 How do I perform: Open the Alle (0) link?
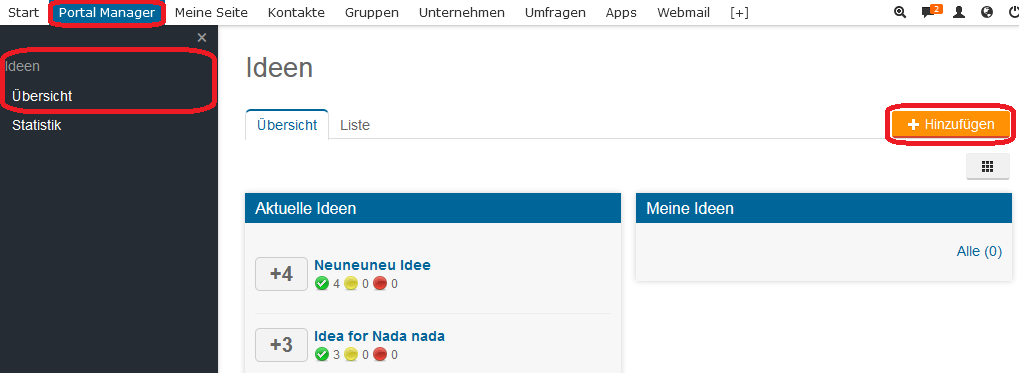979,251
